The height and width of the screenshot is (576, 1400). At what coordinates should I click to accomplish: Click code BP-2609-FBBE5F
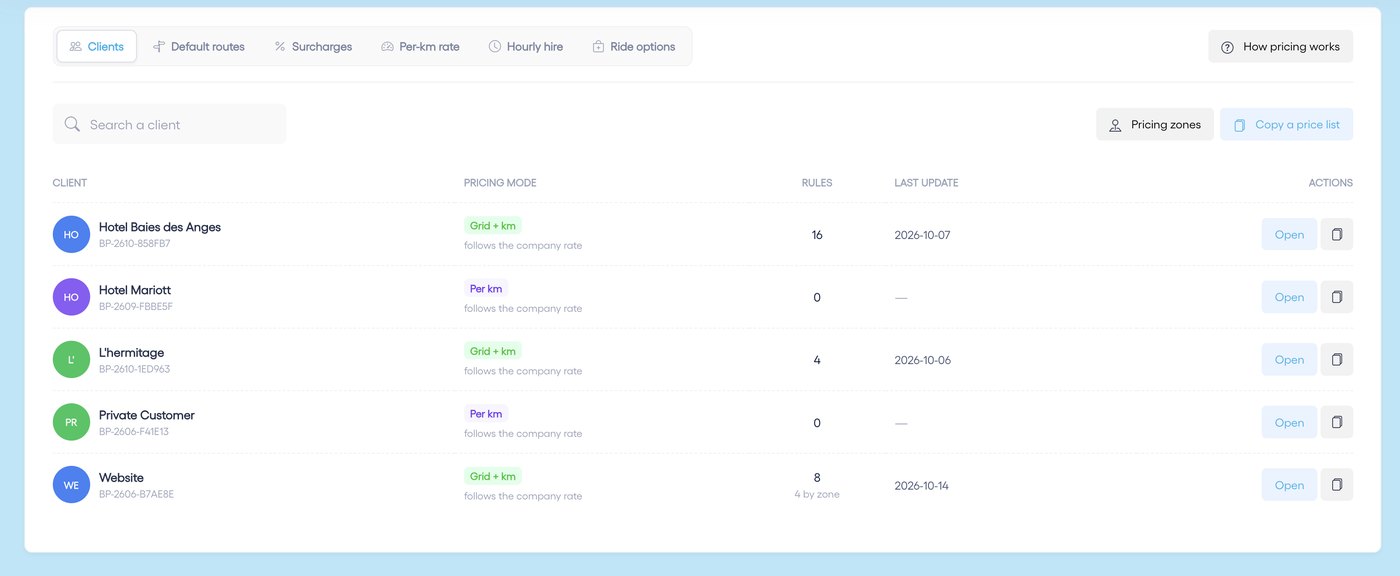pyautogui.click(x=136, y=306)
